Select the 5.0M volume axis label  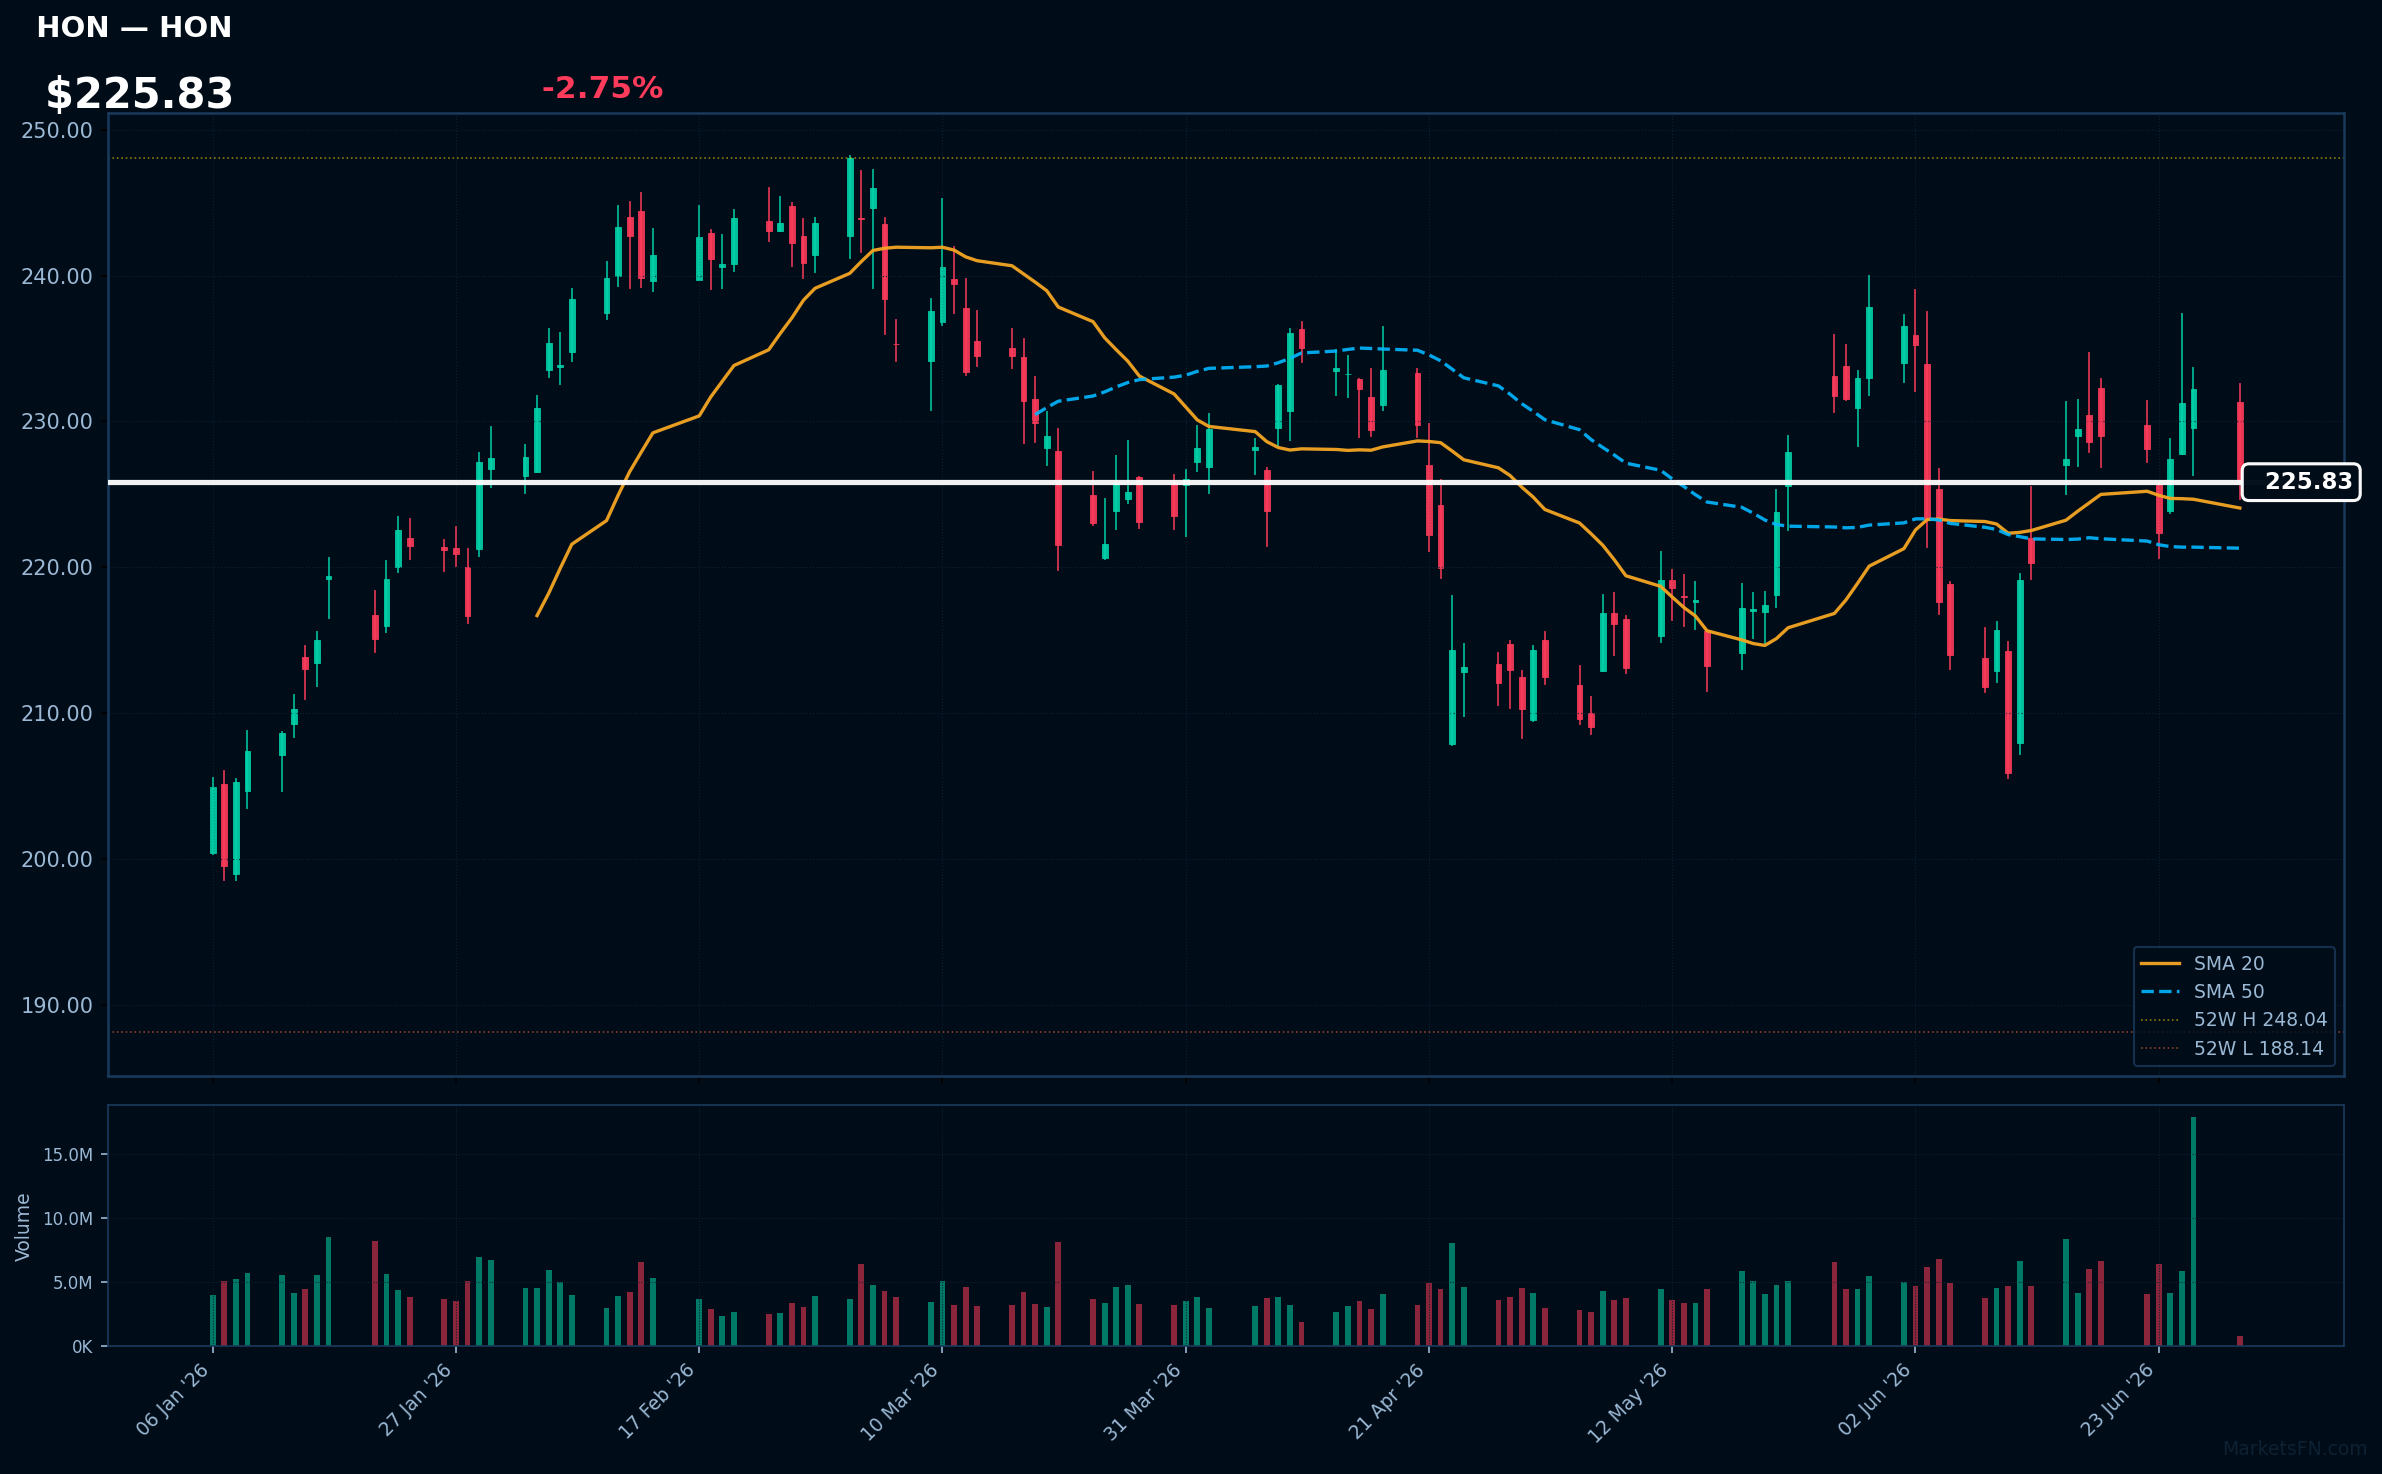pos(73,1283)
